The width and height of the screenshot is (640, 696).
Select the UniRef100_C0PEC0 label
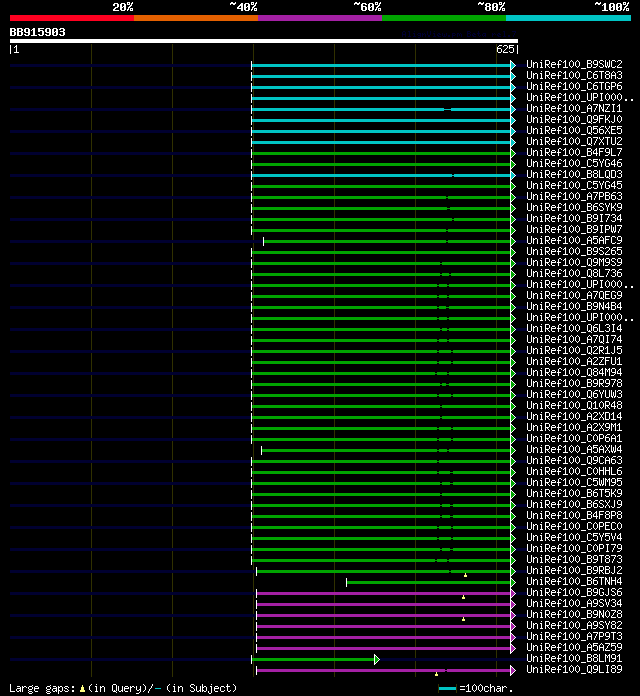click(x=574, y=526)
